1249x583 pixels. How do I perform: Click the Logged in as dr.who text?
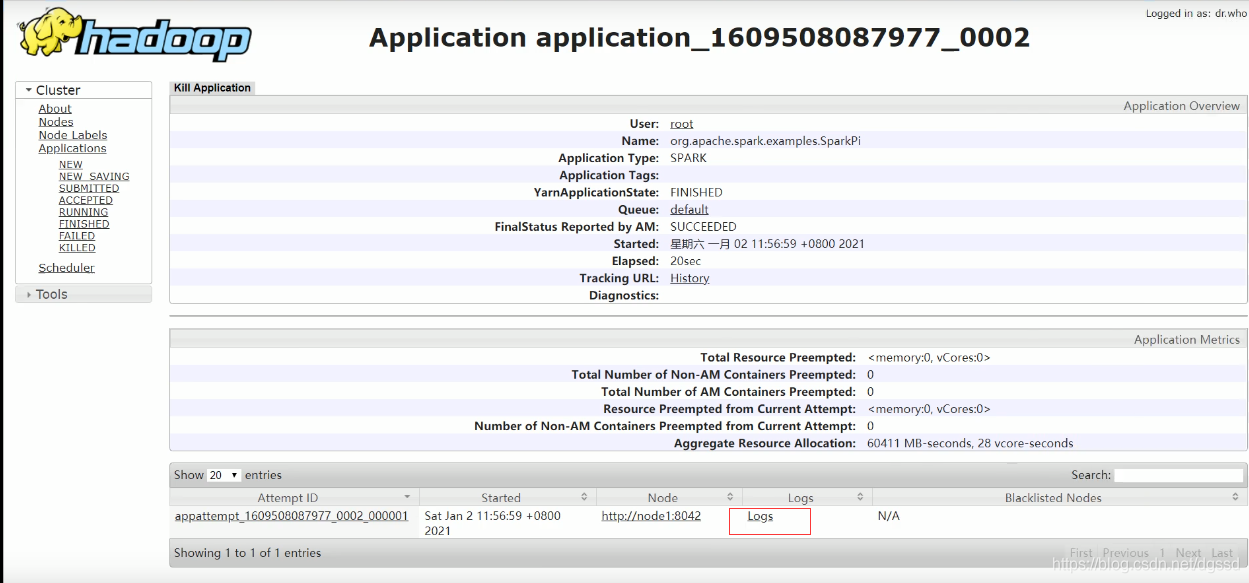(x=1196, y=14)
